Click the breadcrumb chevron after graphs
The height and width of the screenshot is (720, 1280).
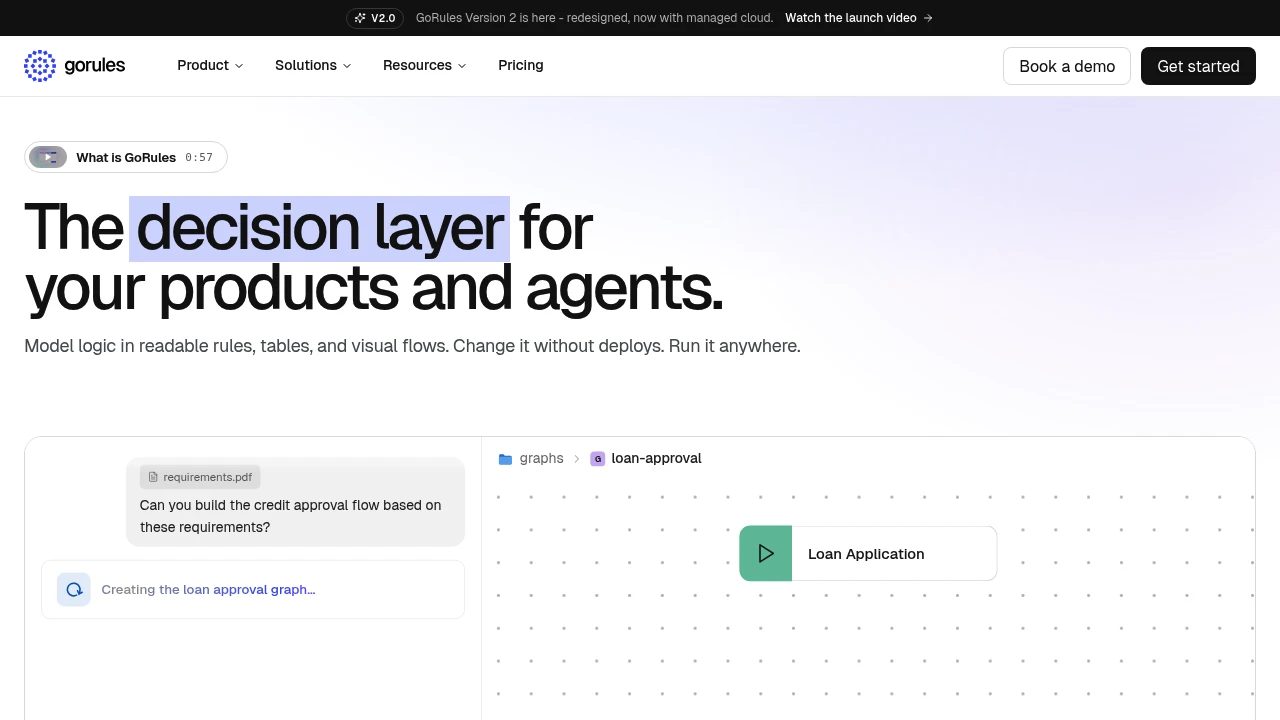(x=577, y=459)
